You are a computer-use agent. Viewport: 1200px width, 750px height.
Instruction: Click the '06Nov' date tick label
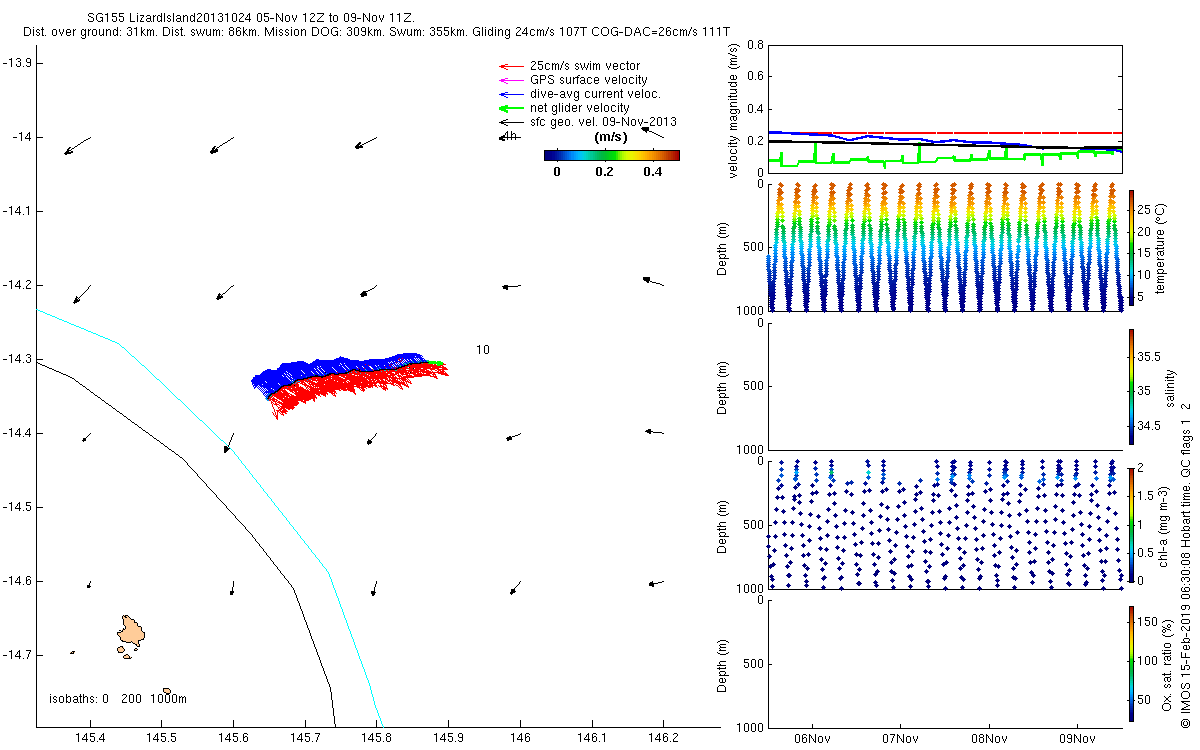coord(812,739)
